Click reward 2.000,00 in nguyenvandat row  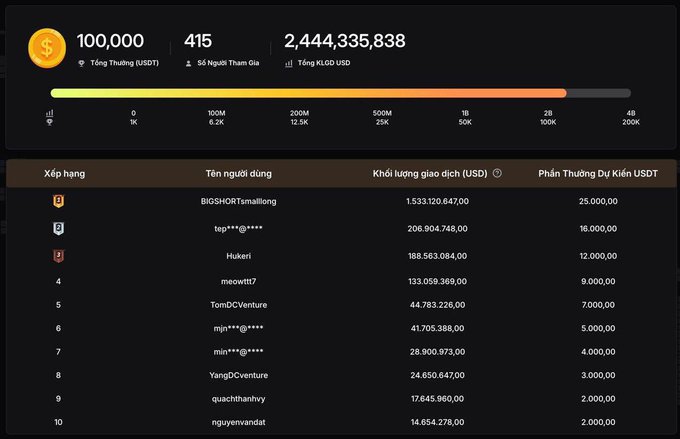(x=598, y=422)
